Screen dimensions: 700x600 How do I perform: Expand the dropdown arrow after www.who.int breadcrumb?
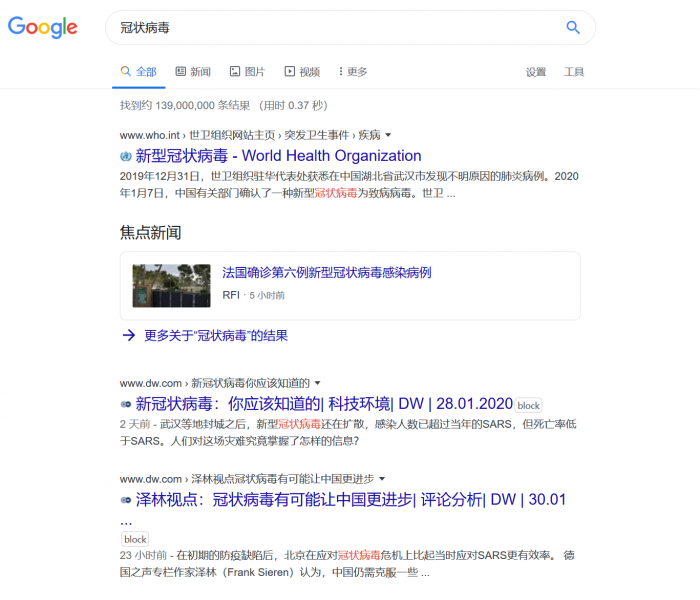point(388,135)
